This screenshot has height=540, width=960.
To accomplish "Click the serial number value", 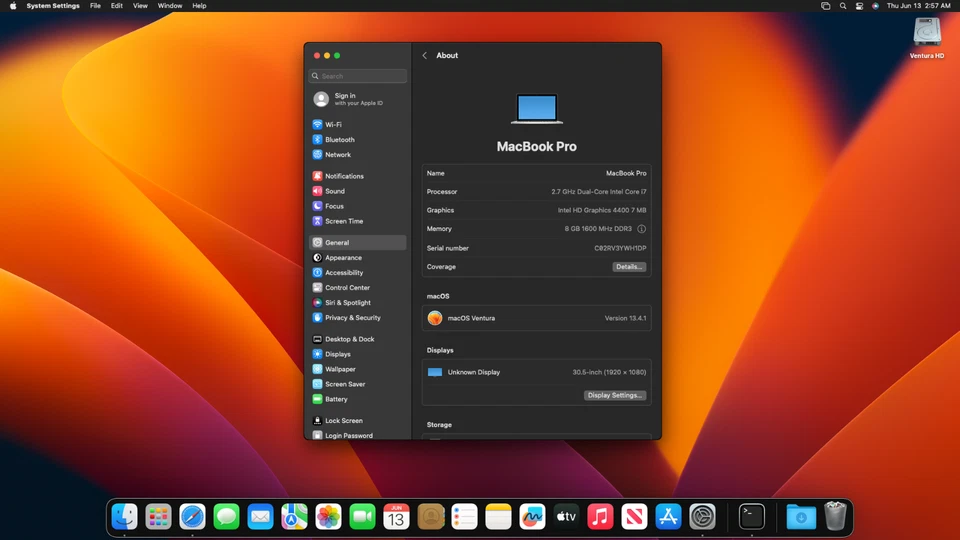I will point(620,249).
